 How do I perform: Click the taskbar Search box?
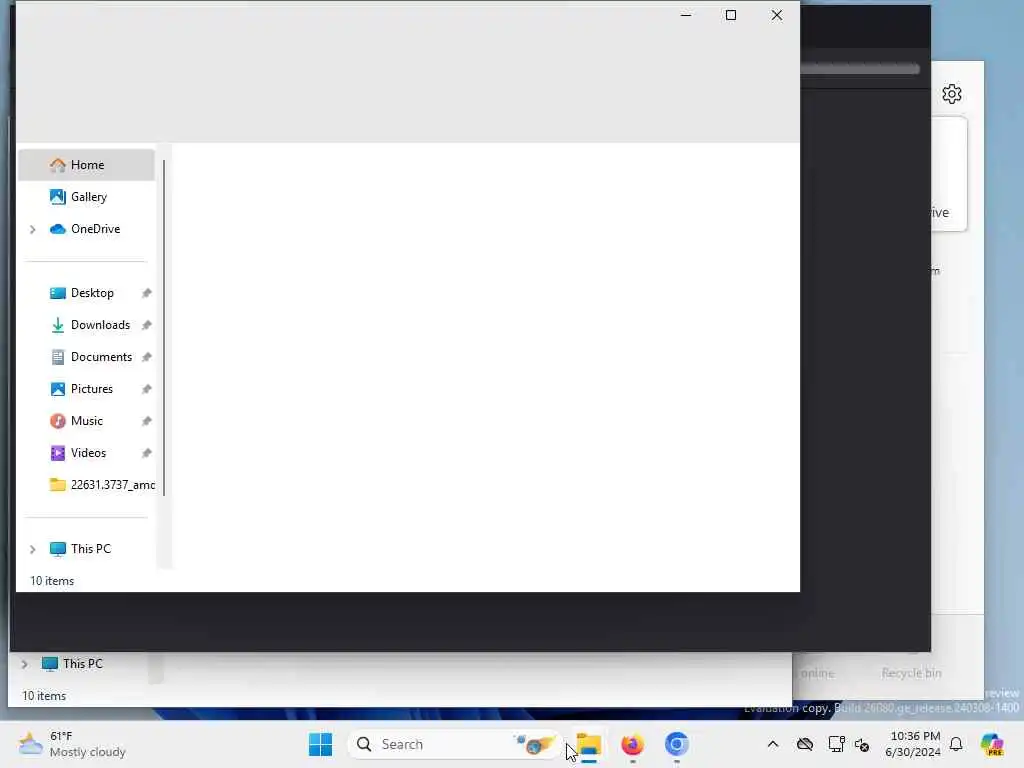click(x=455, y=744)
